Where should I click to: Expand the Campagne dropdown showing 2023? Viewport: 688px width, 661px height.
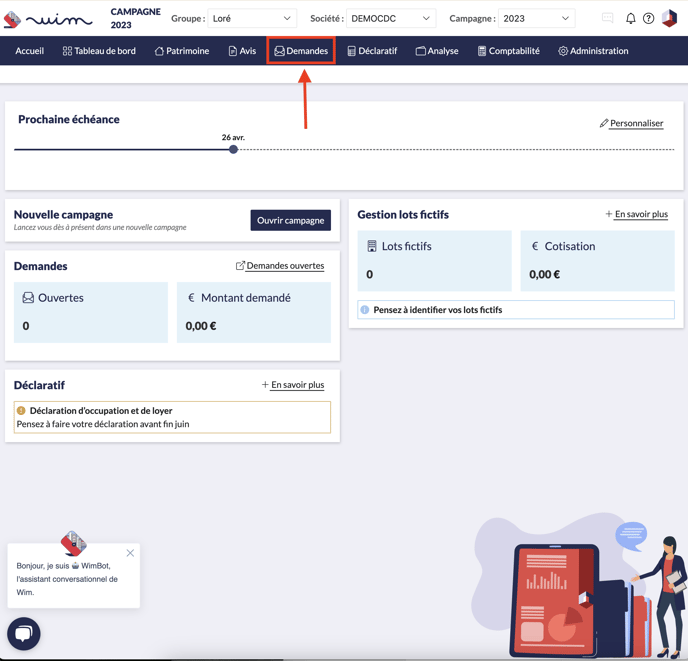(x=536, y=19)
